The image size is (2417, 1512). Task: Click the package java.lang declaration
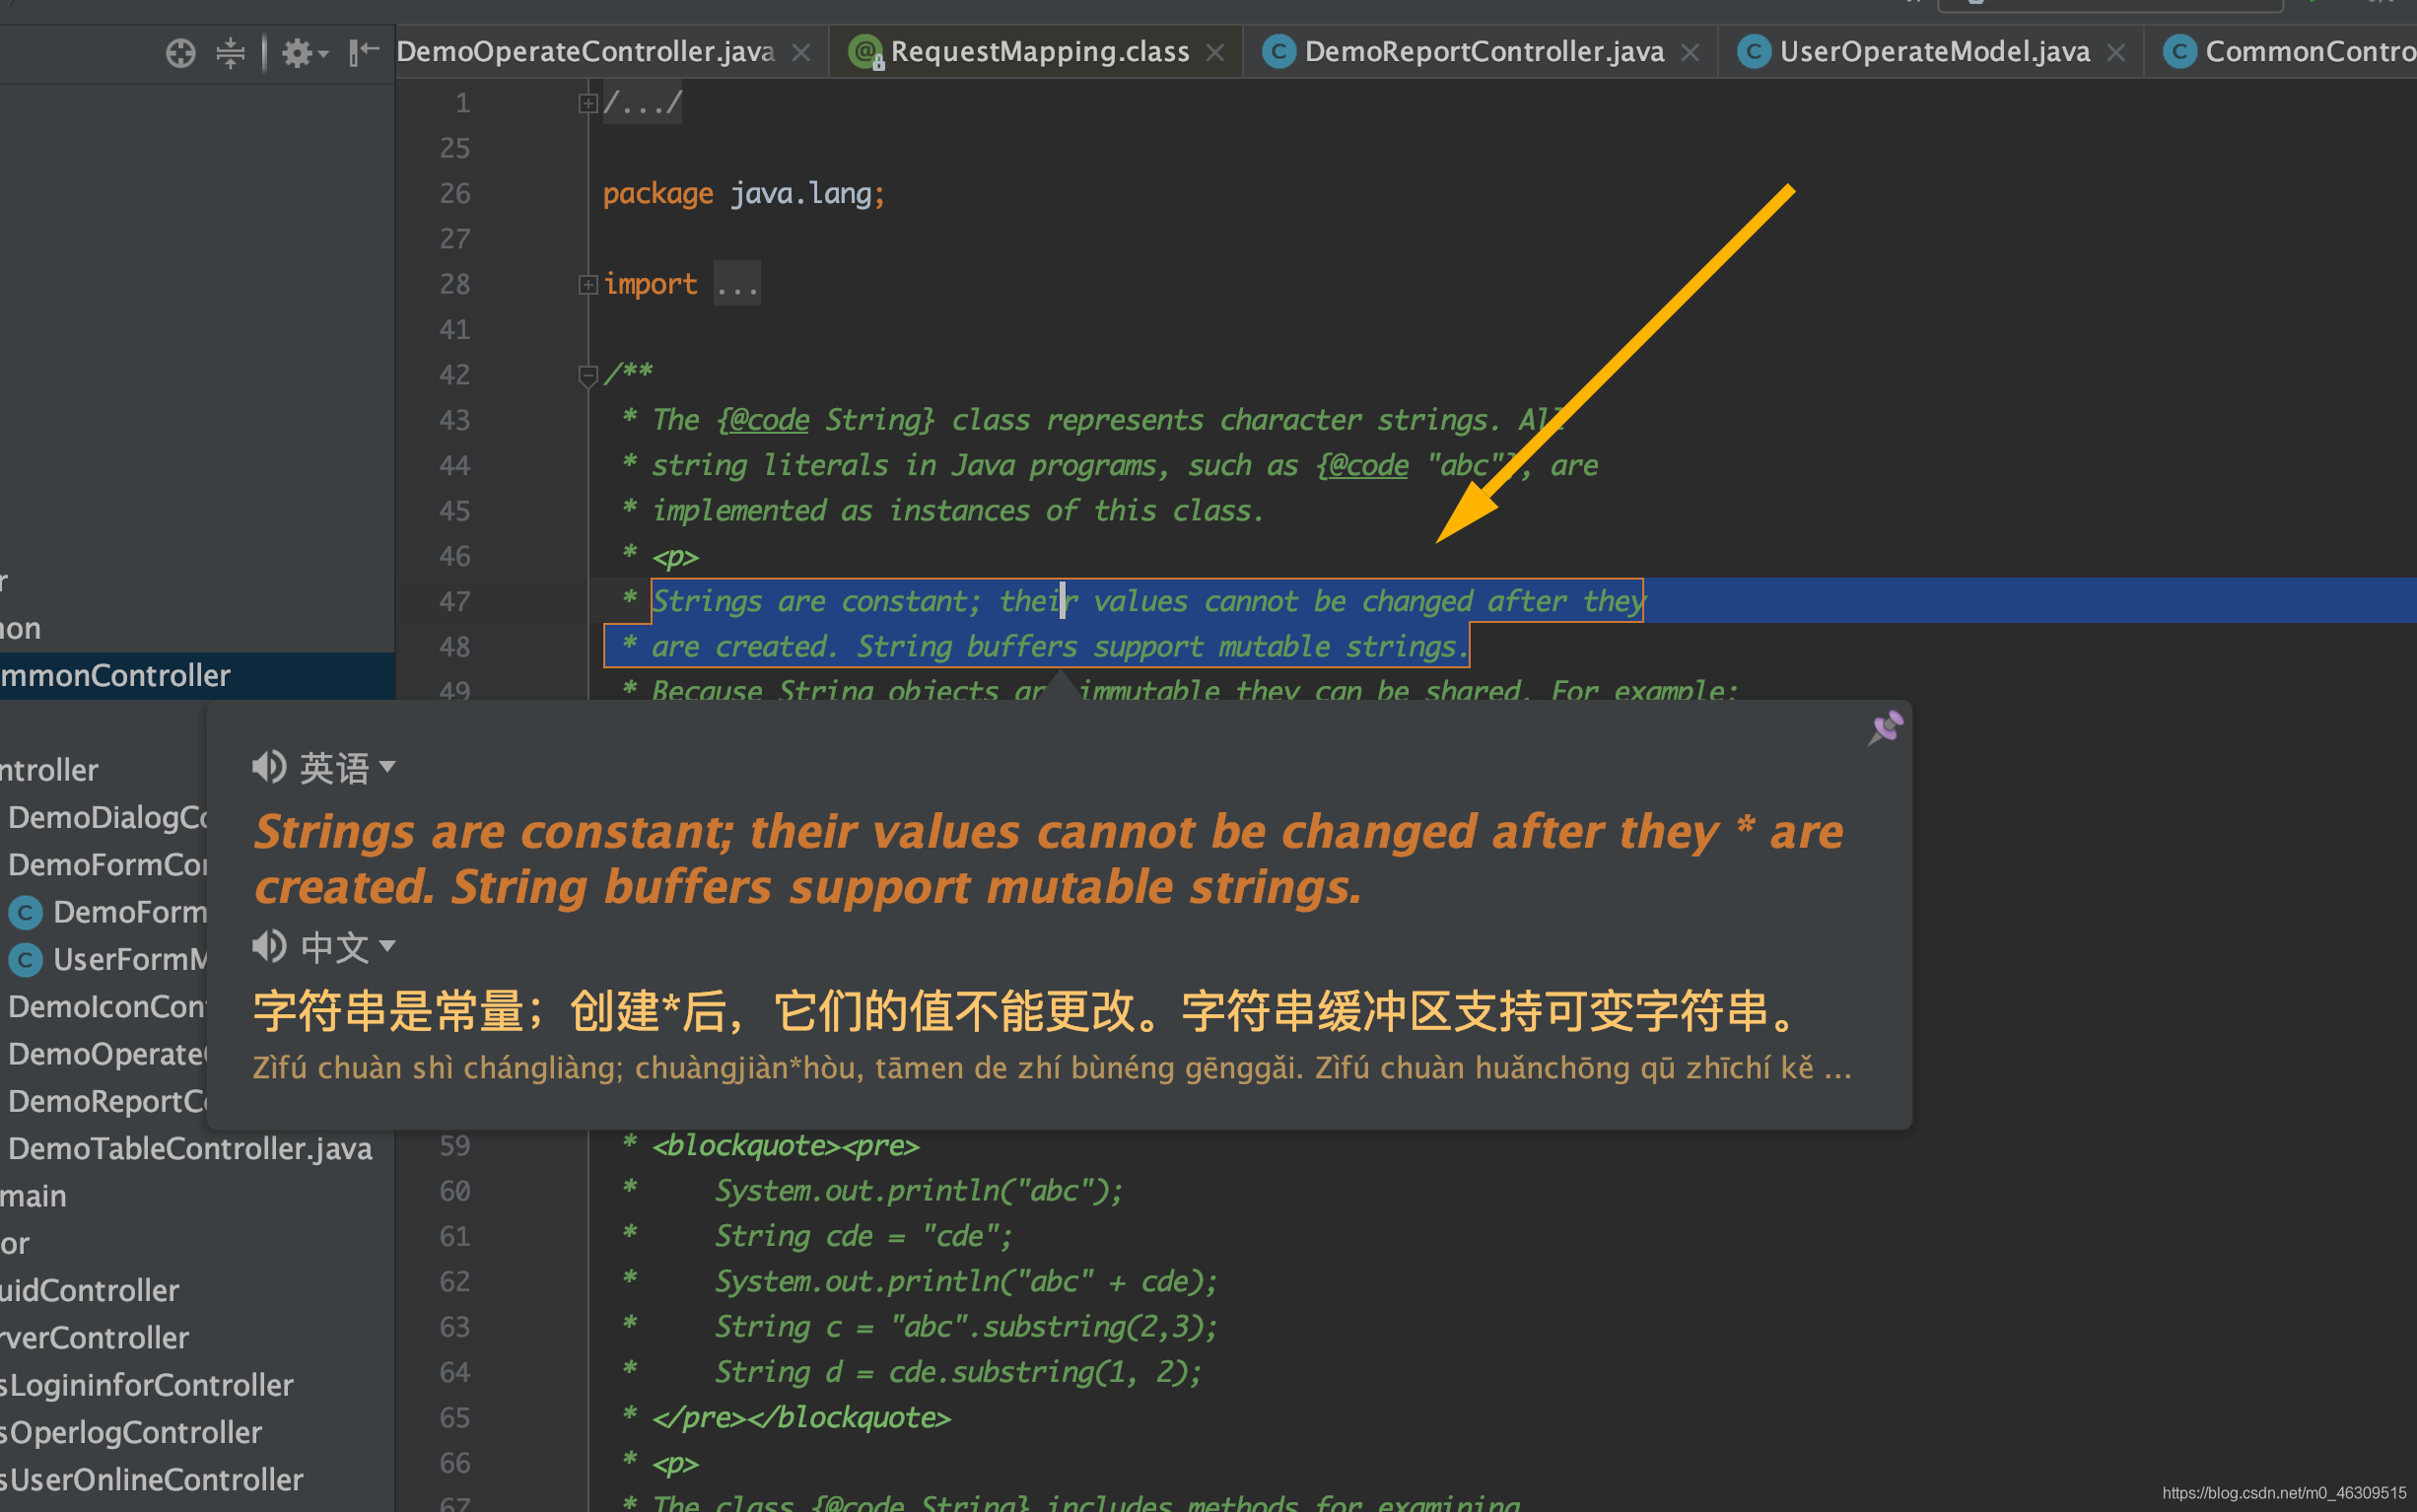coord(744,193)
